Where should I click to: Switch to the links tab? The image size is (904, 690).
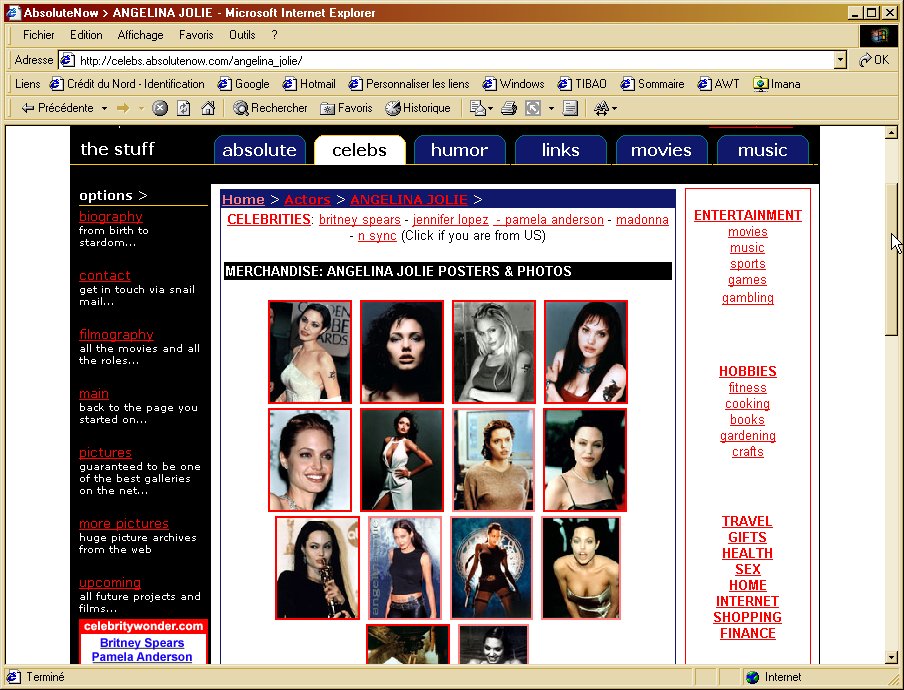(x=560, y=150)
